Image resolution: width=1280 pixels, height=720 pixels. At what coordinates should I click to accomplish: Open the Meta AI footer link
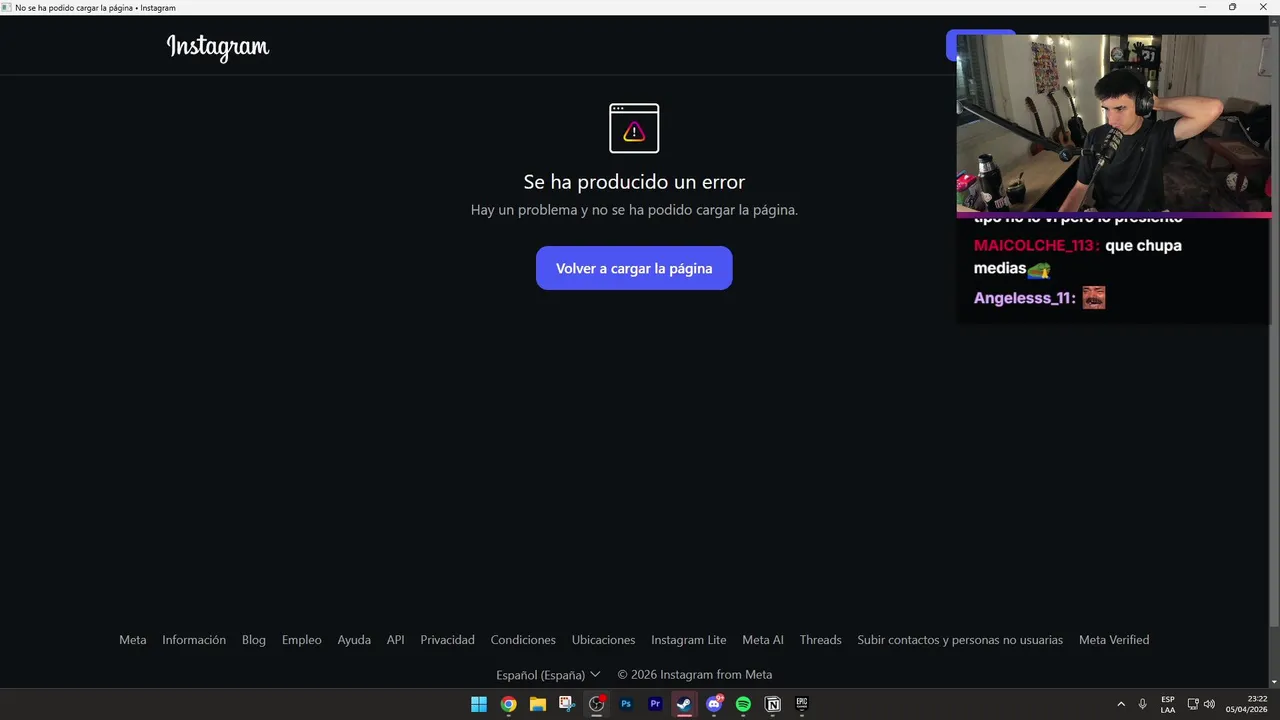coord(763,640)
